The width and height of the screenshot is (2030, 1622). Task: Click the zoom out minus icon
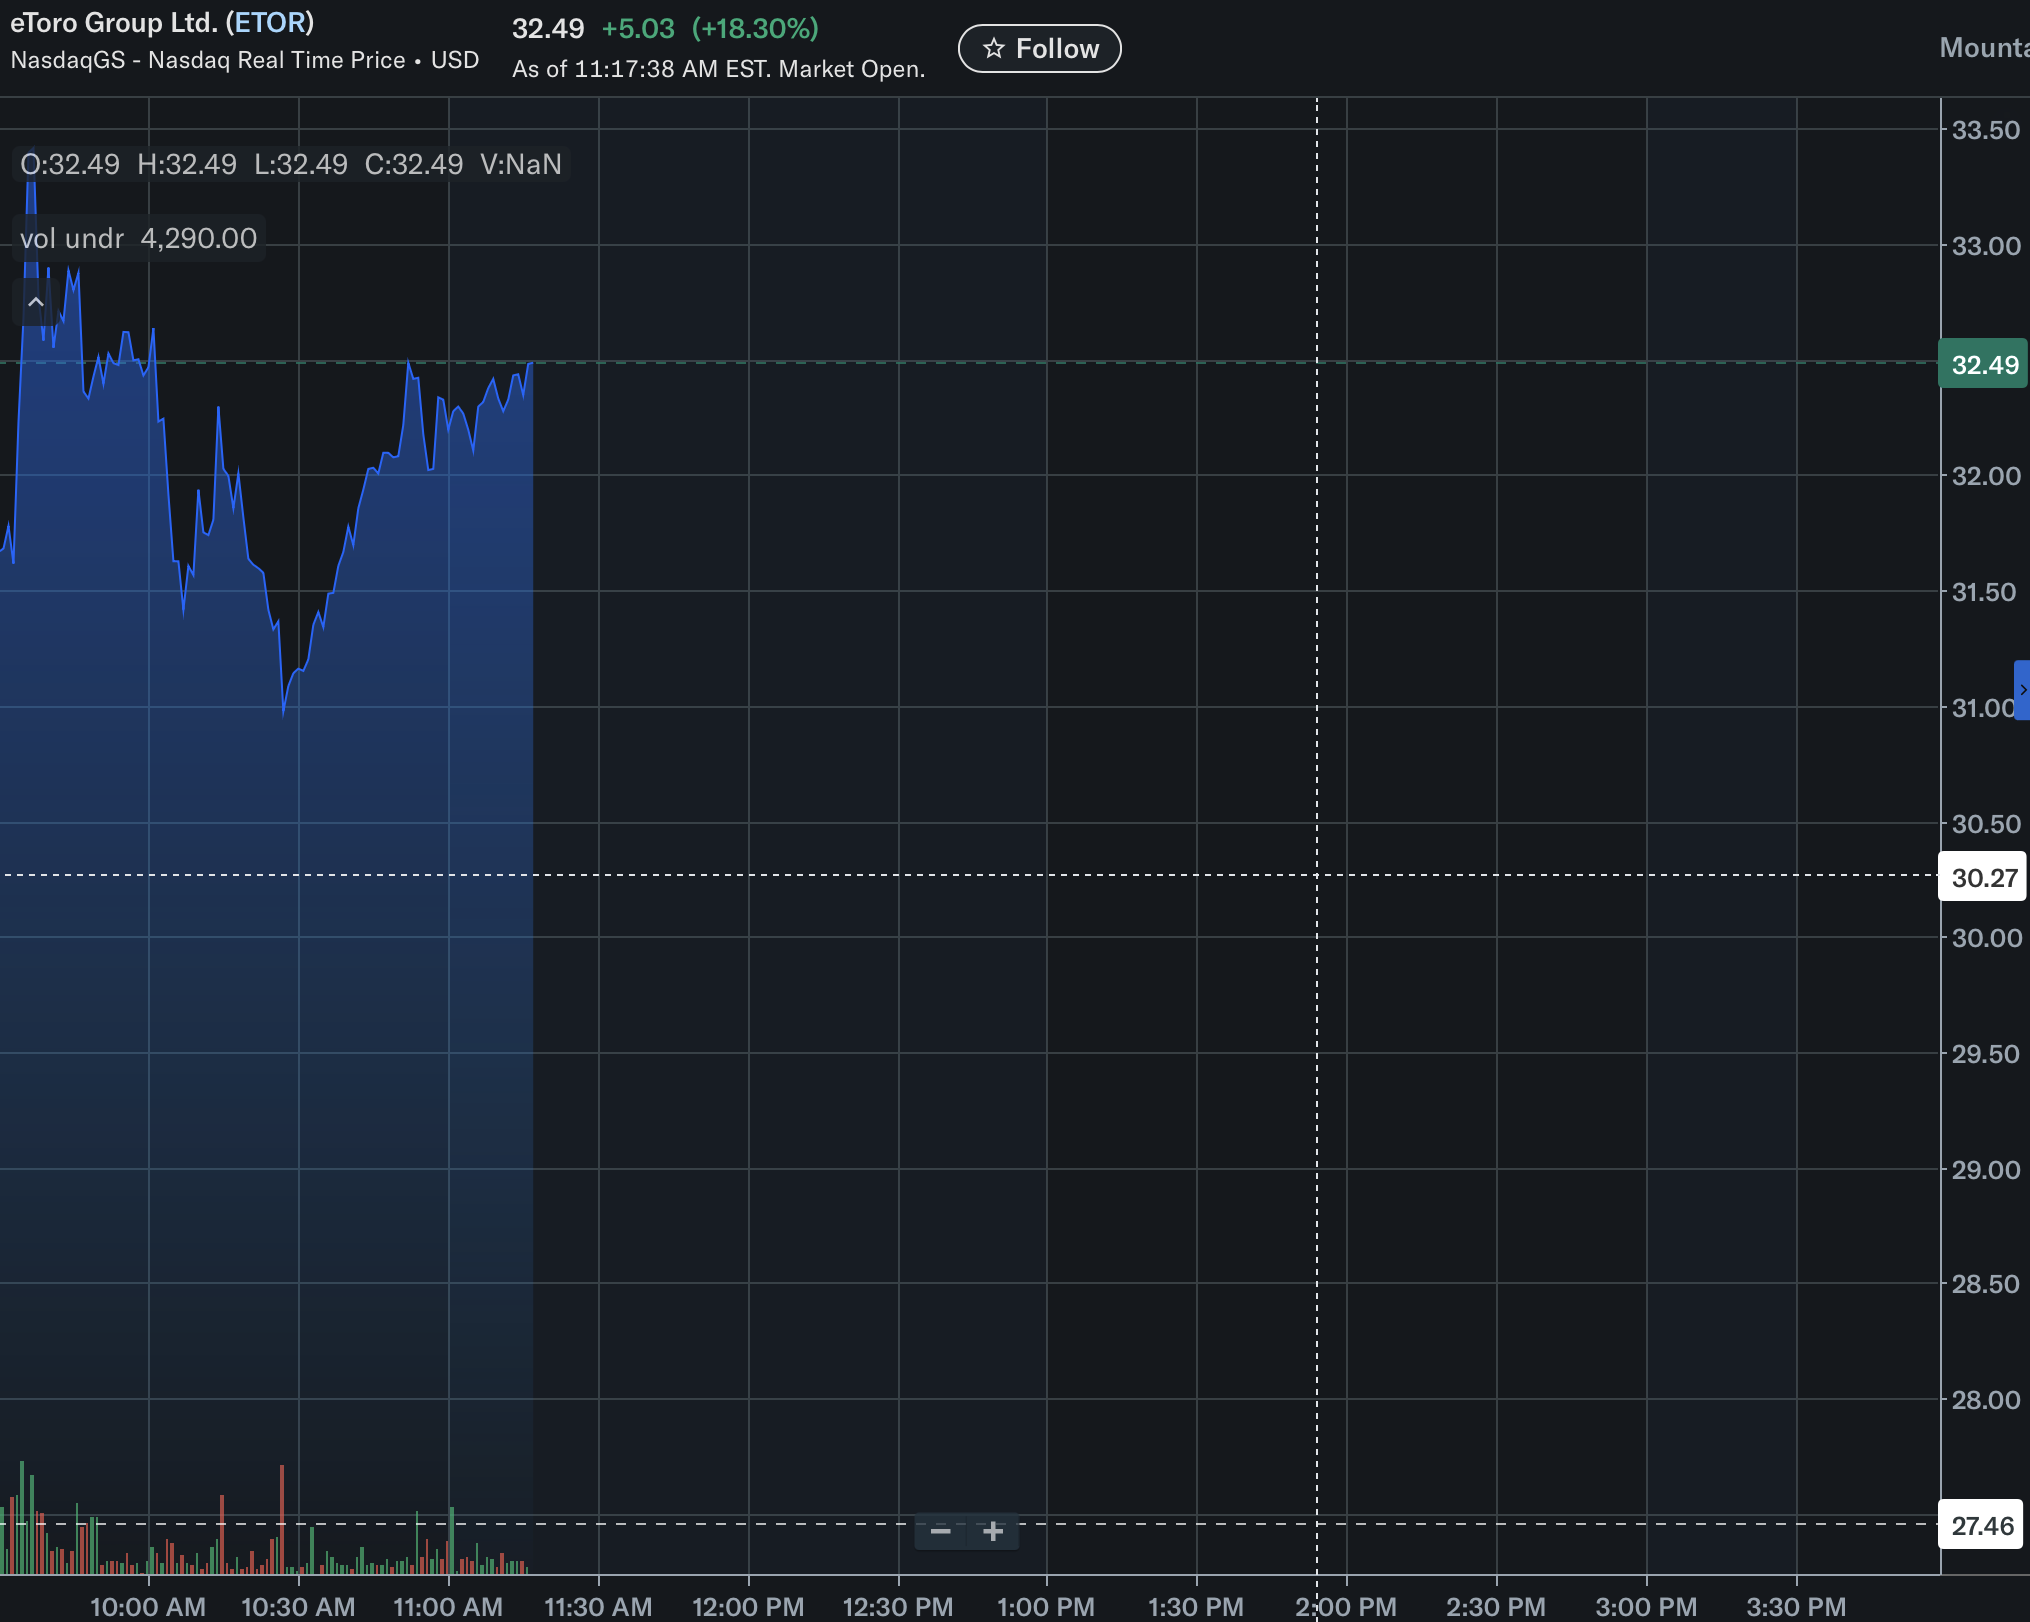940,1531
